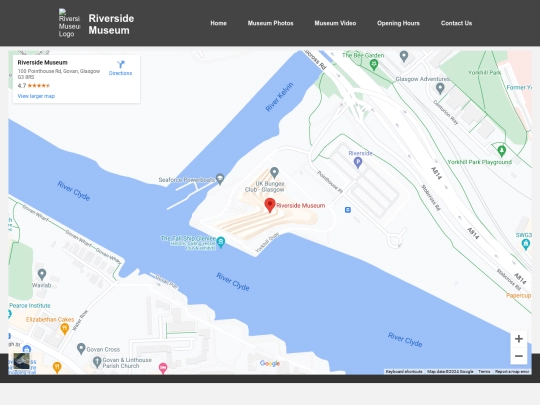540x405 pixels.
Task: Select the Yorkhill Park Playground marker
Action: 502,150
